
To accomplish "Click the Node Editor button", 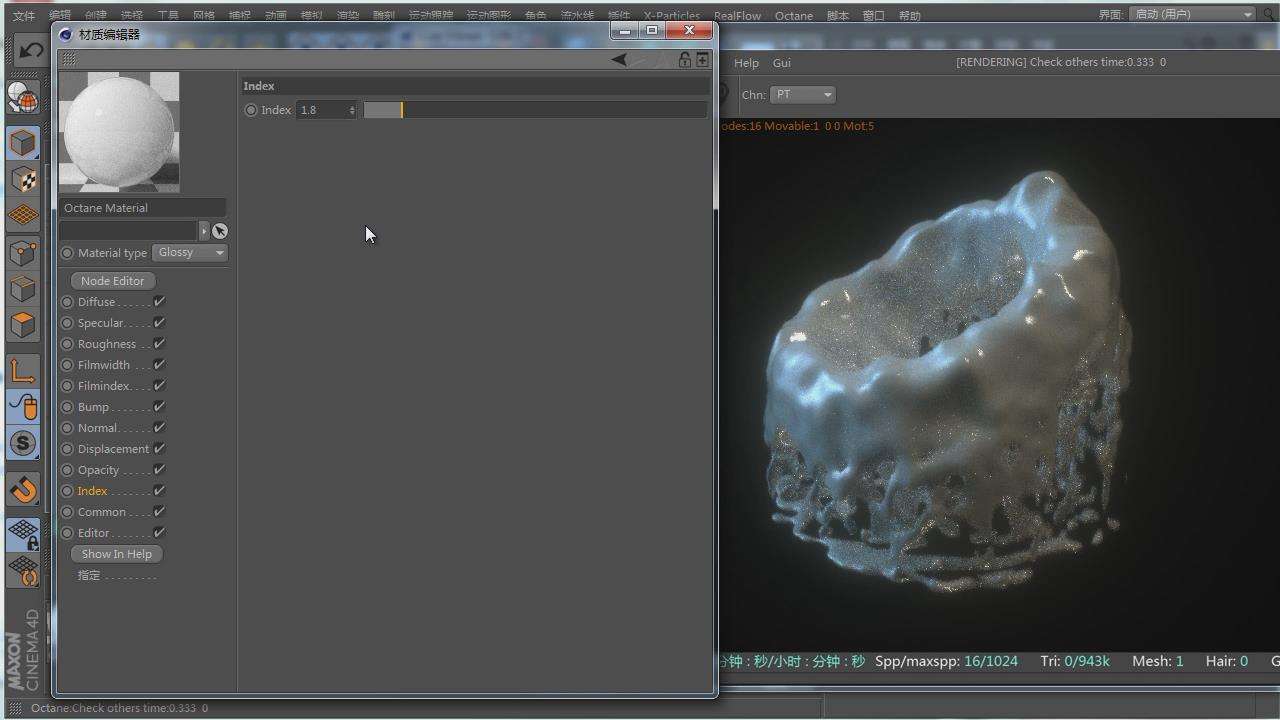I will click(x=113, y=281).
